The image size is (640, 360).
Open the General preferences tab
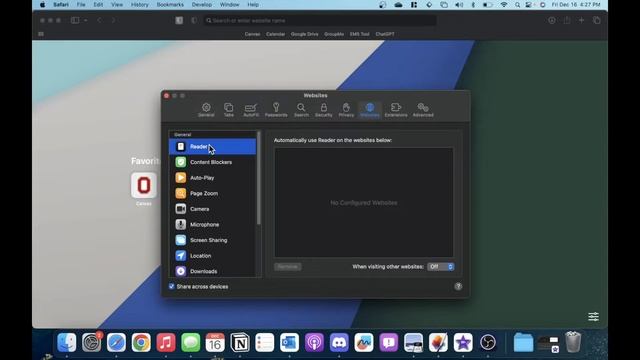click(206, 110)
